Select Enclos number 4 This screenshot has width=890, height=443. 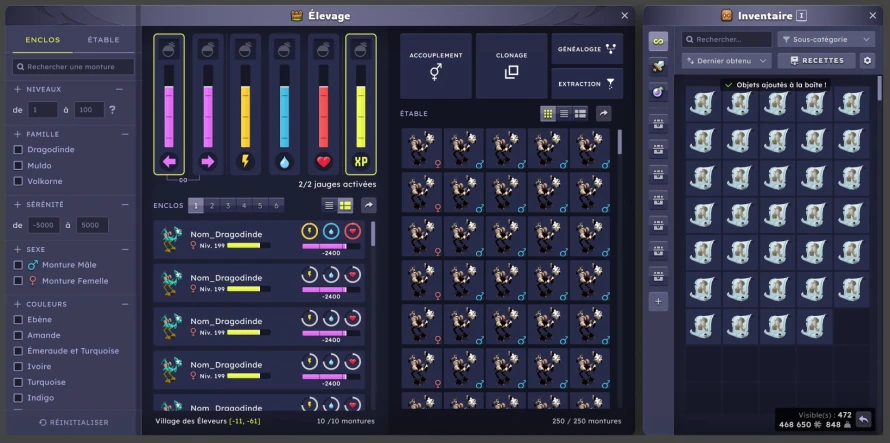pos(244,206)
